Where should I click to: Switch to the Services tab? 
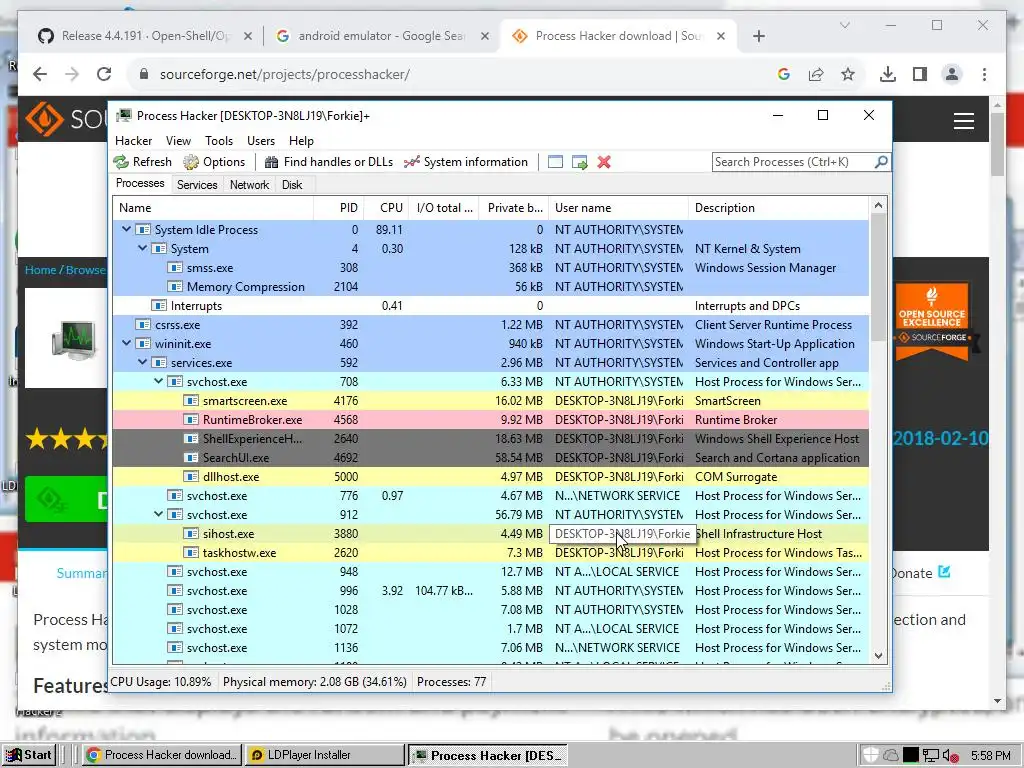197,185
